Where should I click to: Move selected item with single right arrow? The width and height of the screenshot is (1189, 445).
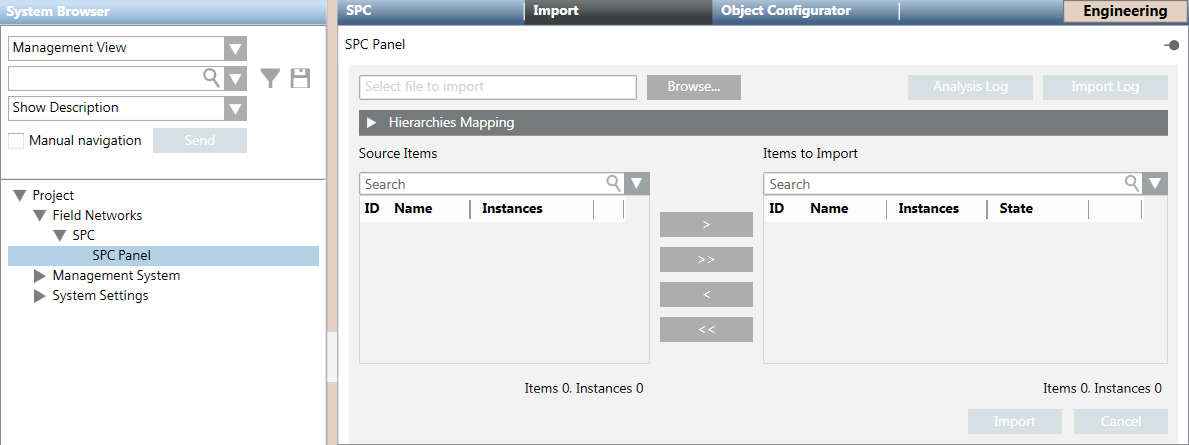706,225
